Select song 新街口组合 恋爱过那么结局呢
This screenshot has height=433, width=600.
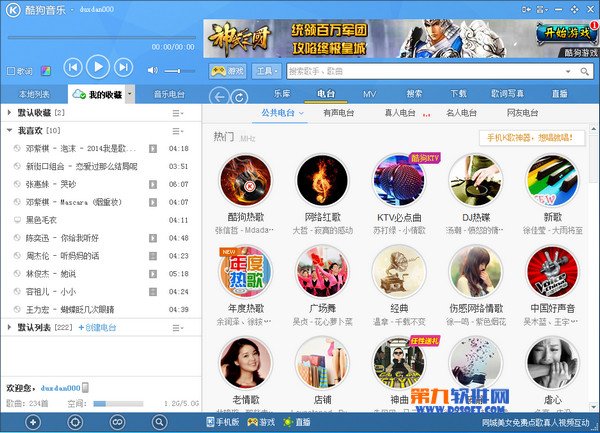(101, 166)
